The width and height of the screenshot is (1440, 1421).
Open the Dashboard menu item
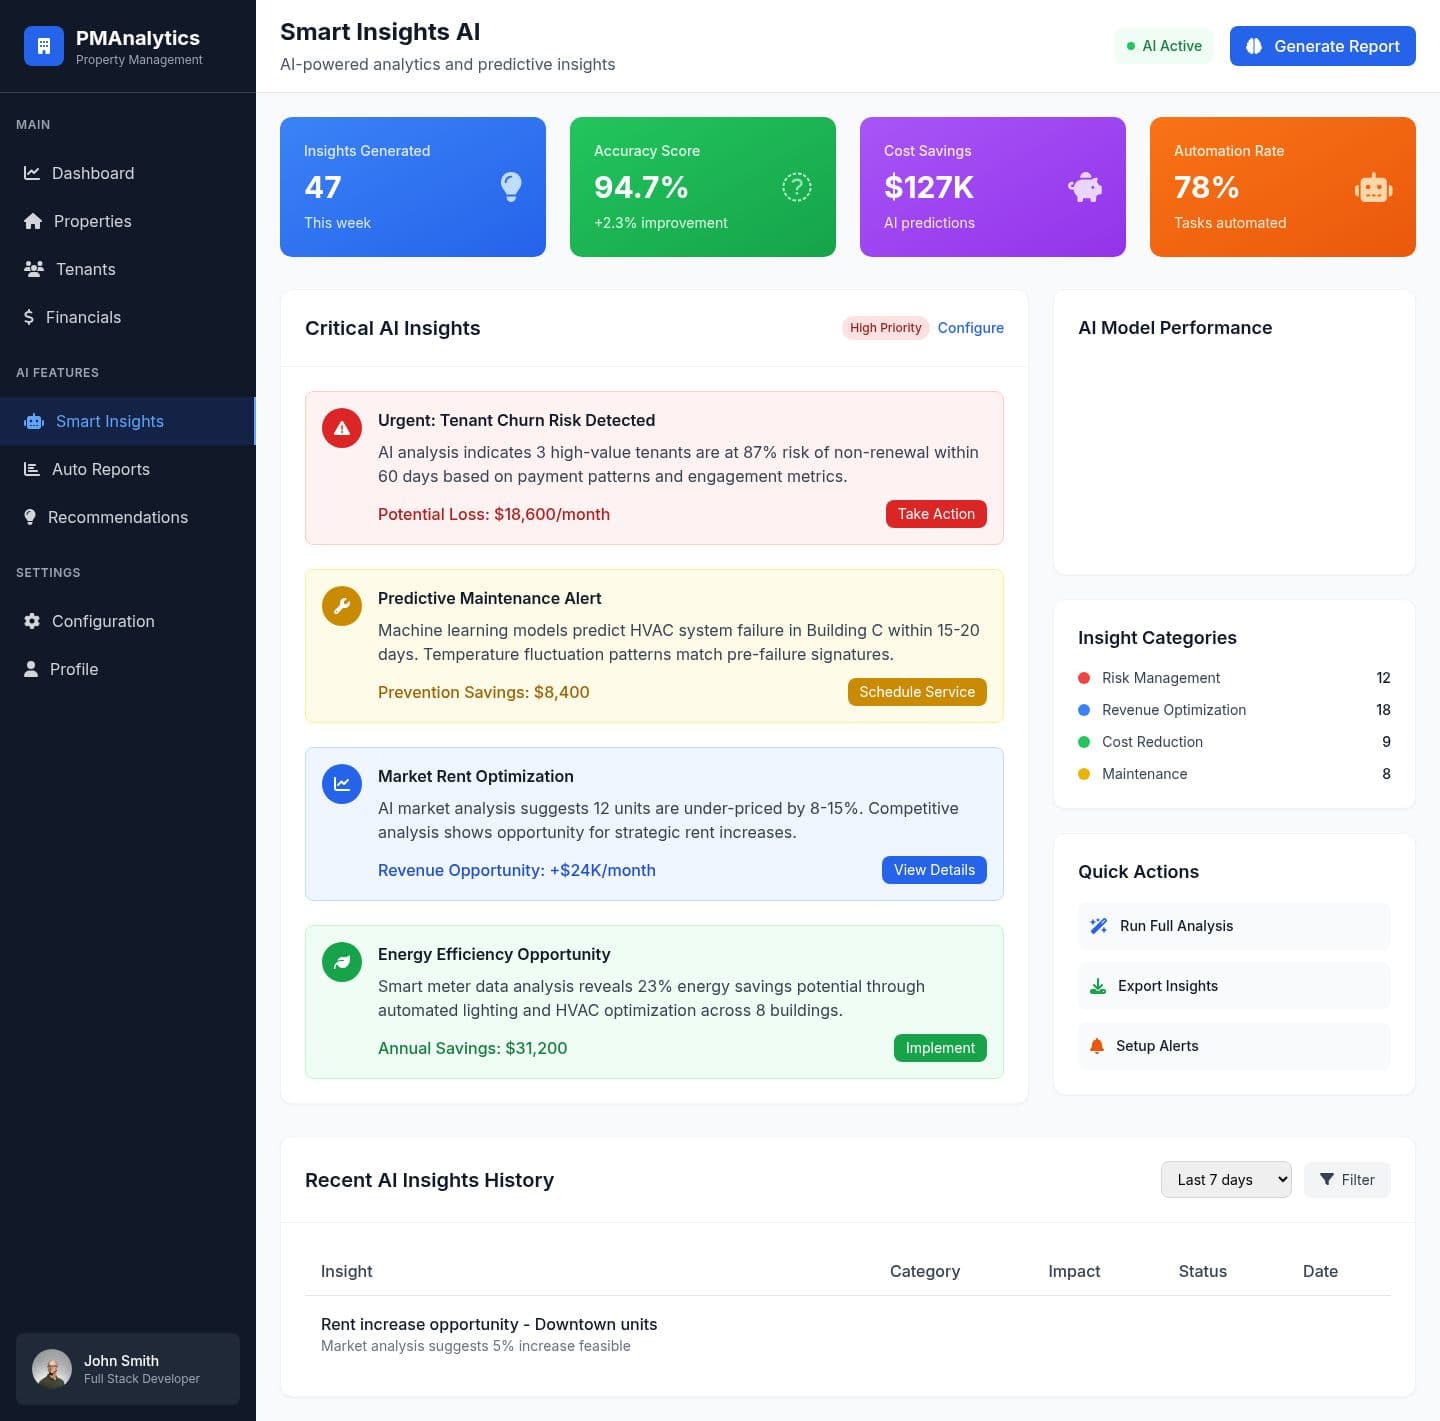(x=128, y=173)
